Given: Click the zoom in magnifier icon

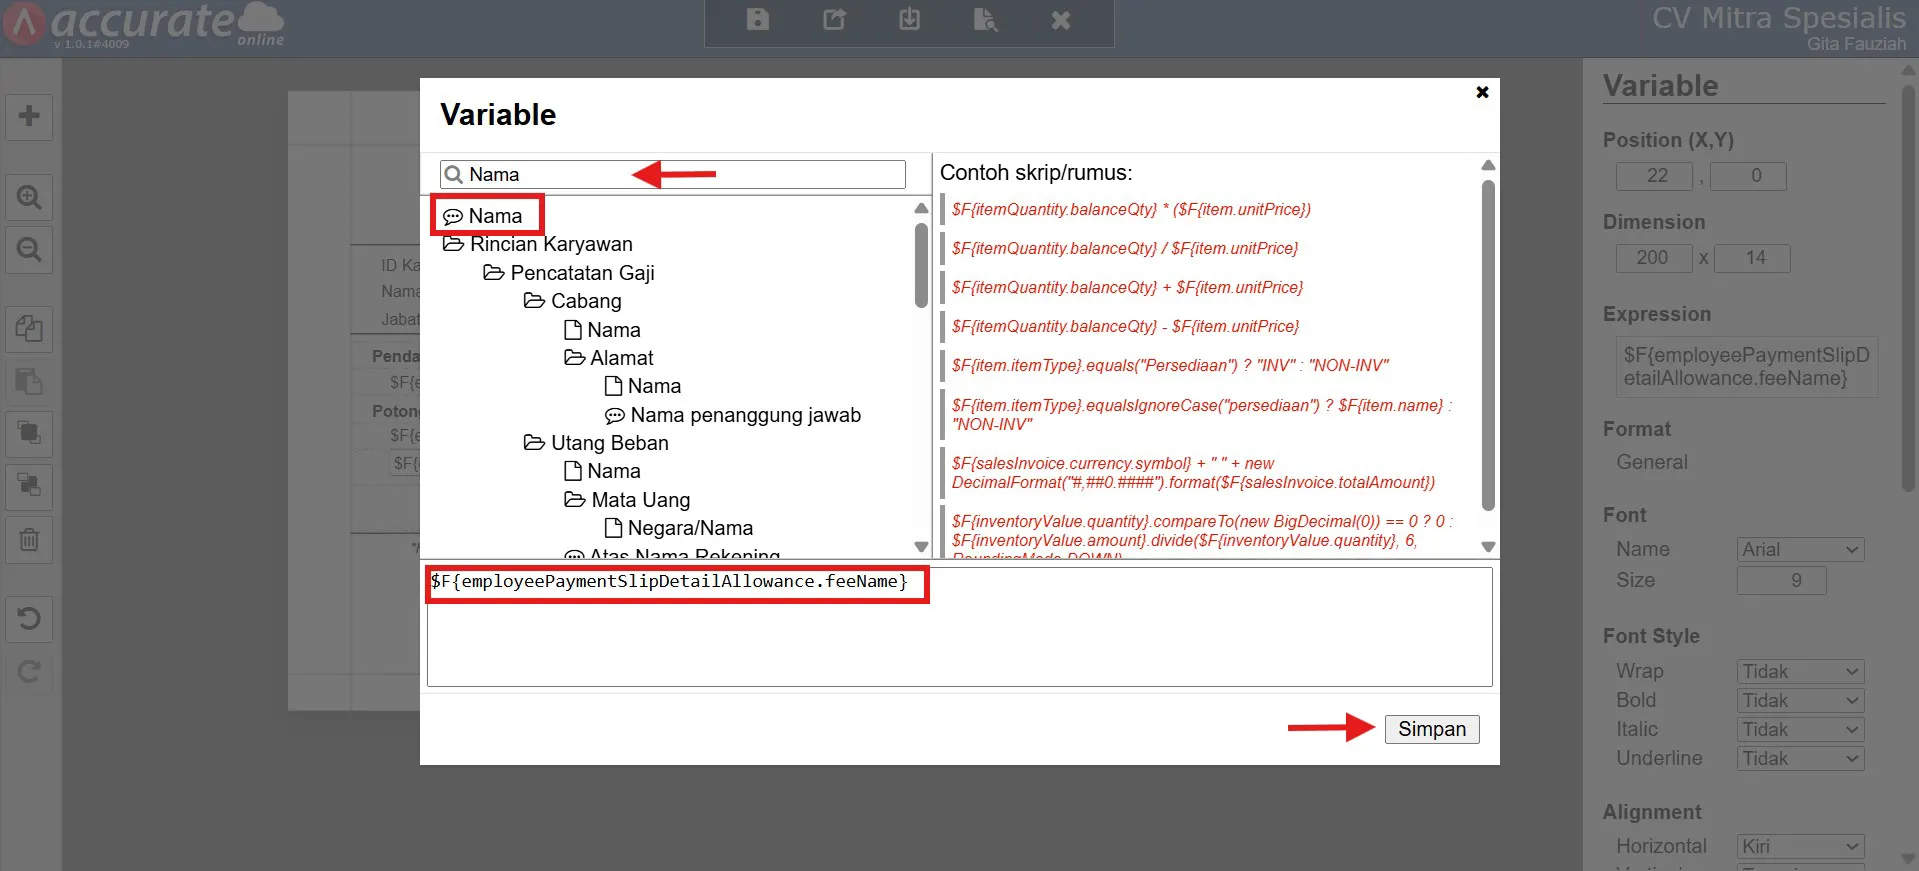Looking at the screenshot, I should click(x=29, y=197).
